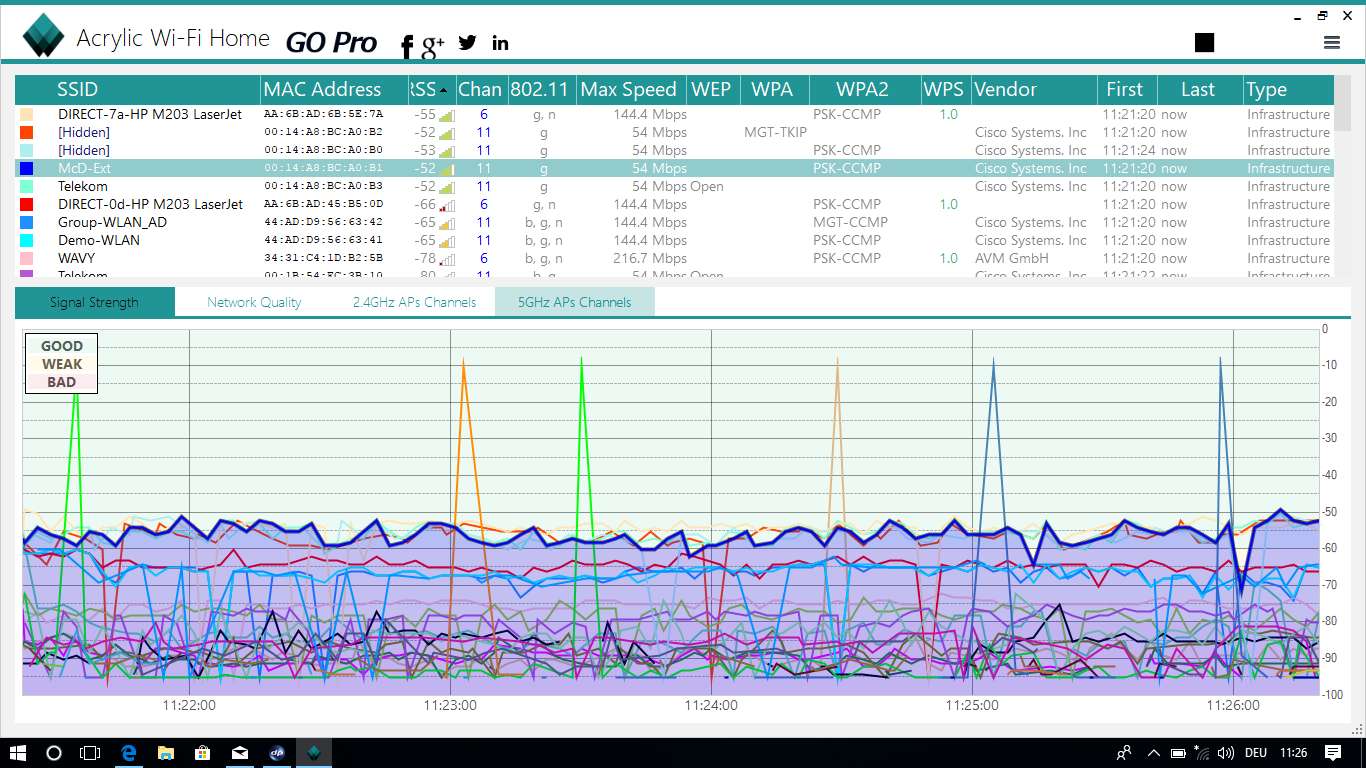Select the Group-WLAN_AD network name
The image size is (1366, 768).
(112, 222)
